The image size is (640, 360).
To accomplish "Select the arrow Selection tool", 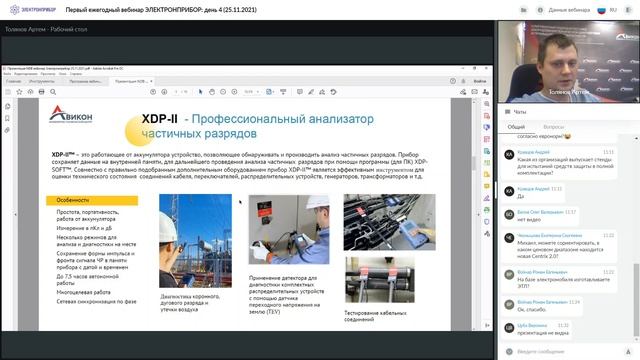I will coord(200,92).
